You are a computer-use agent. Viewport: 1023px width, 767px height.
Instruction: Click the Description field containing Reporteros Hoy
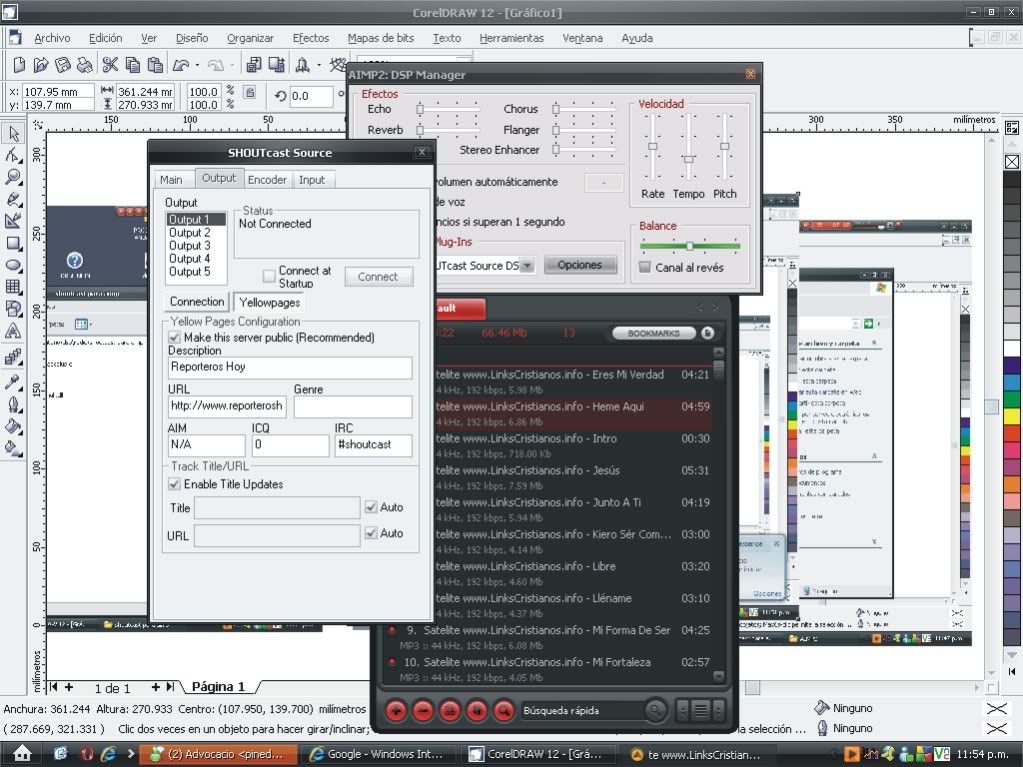tap(290, 367)
